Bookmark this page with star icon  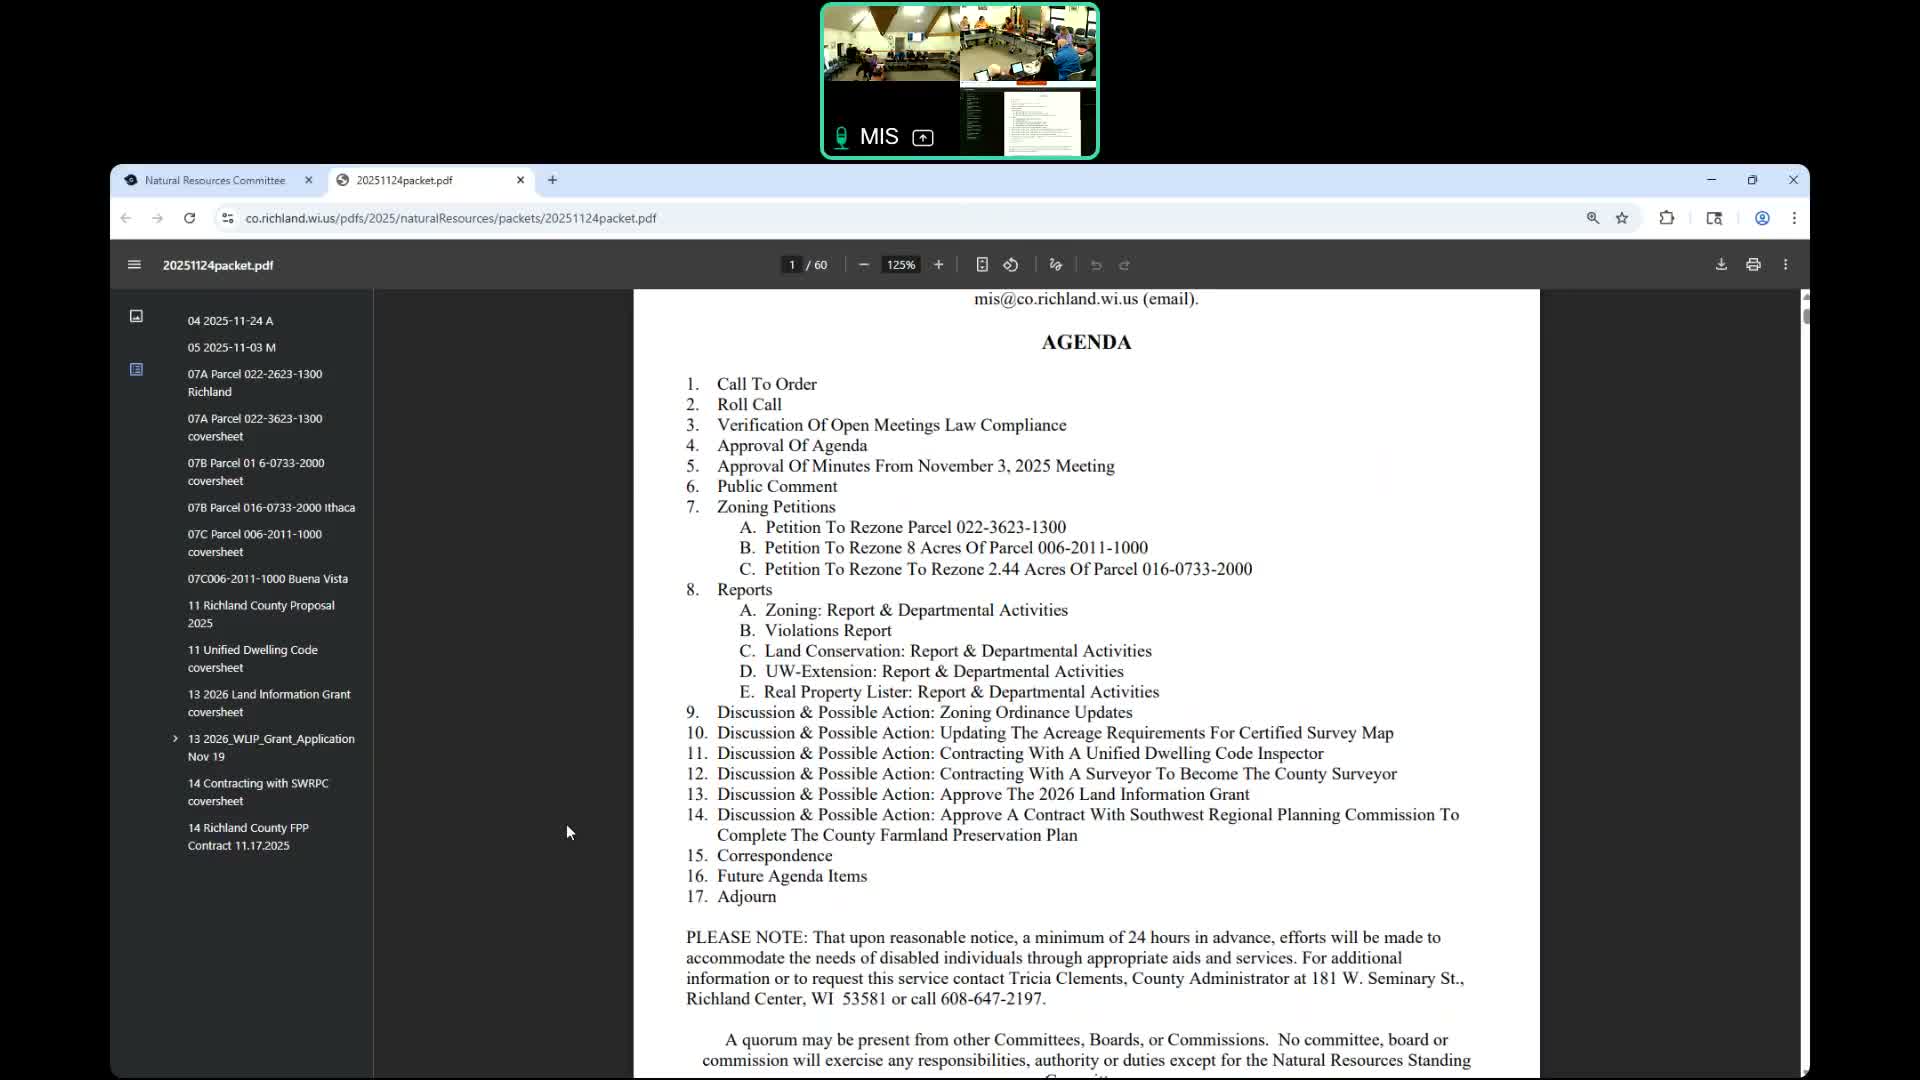1622,218
